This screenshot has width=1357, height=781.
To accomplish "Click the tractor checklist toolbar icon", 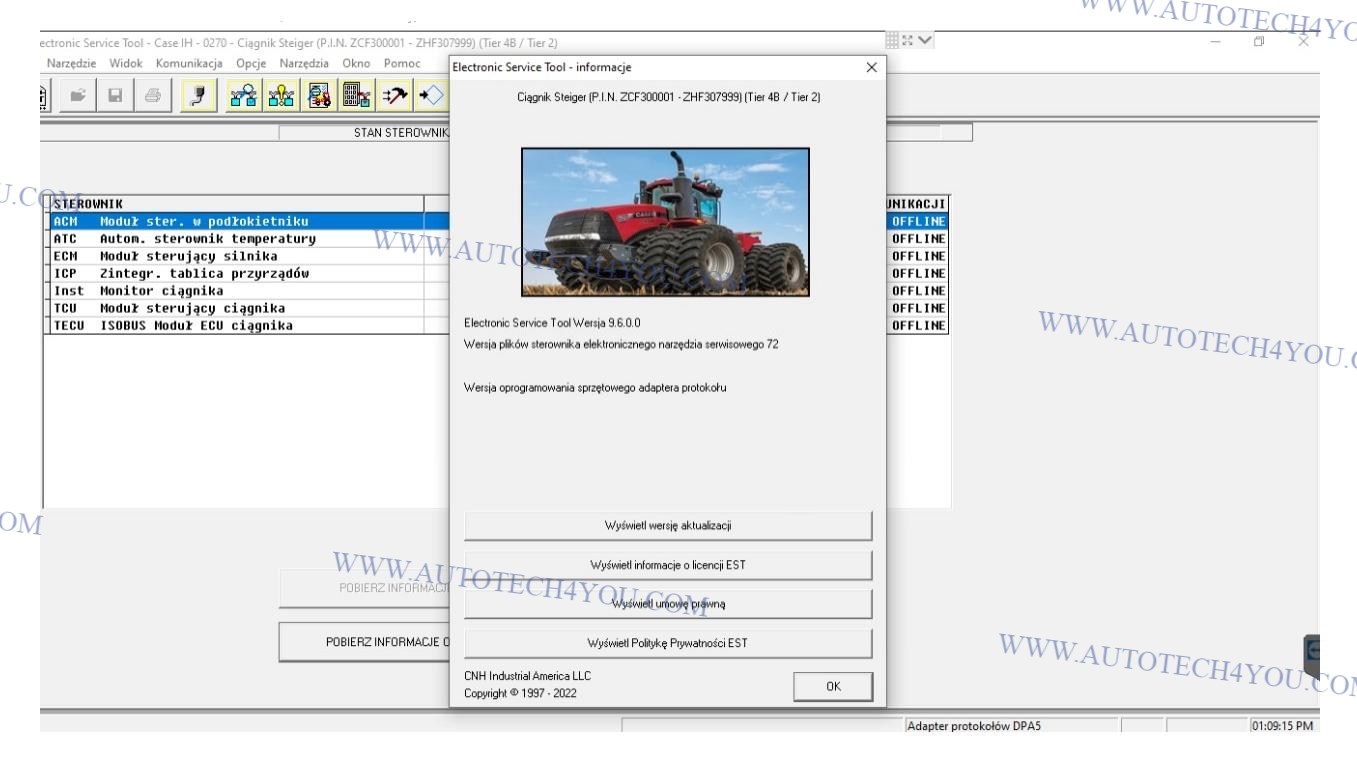I will [320, 96].
